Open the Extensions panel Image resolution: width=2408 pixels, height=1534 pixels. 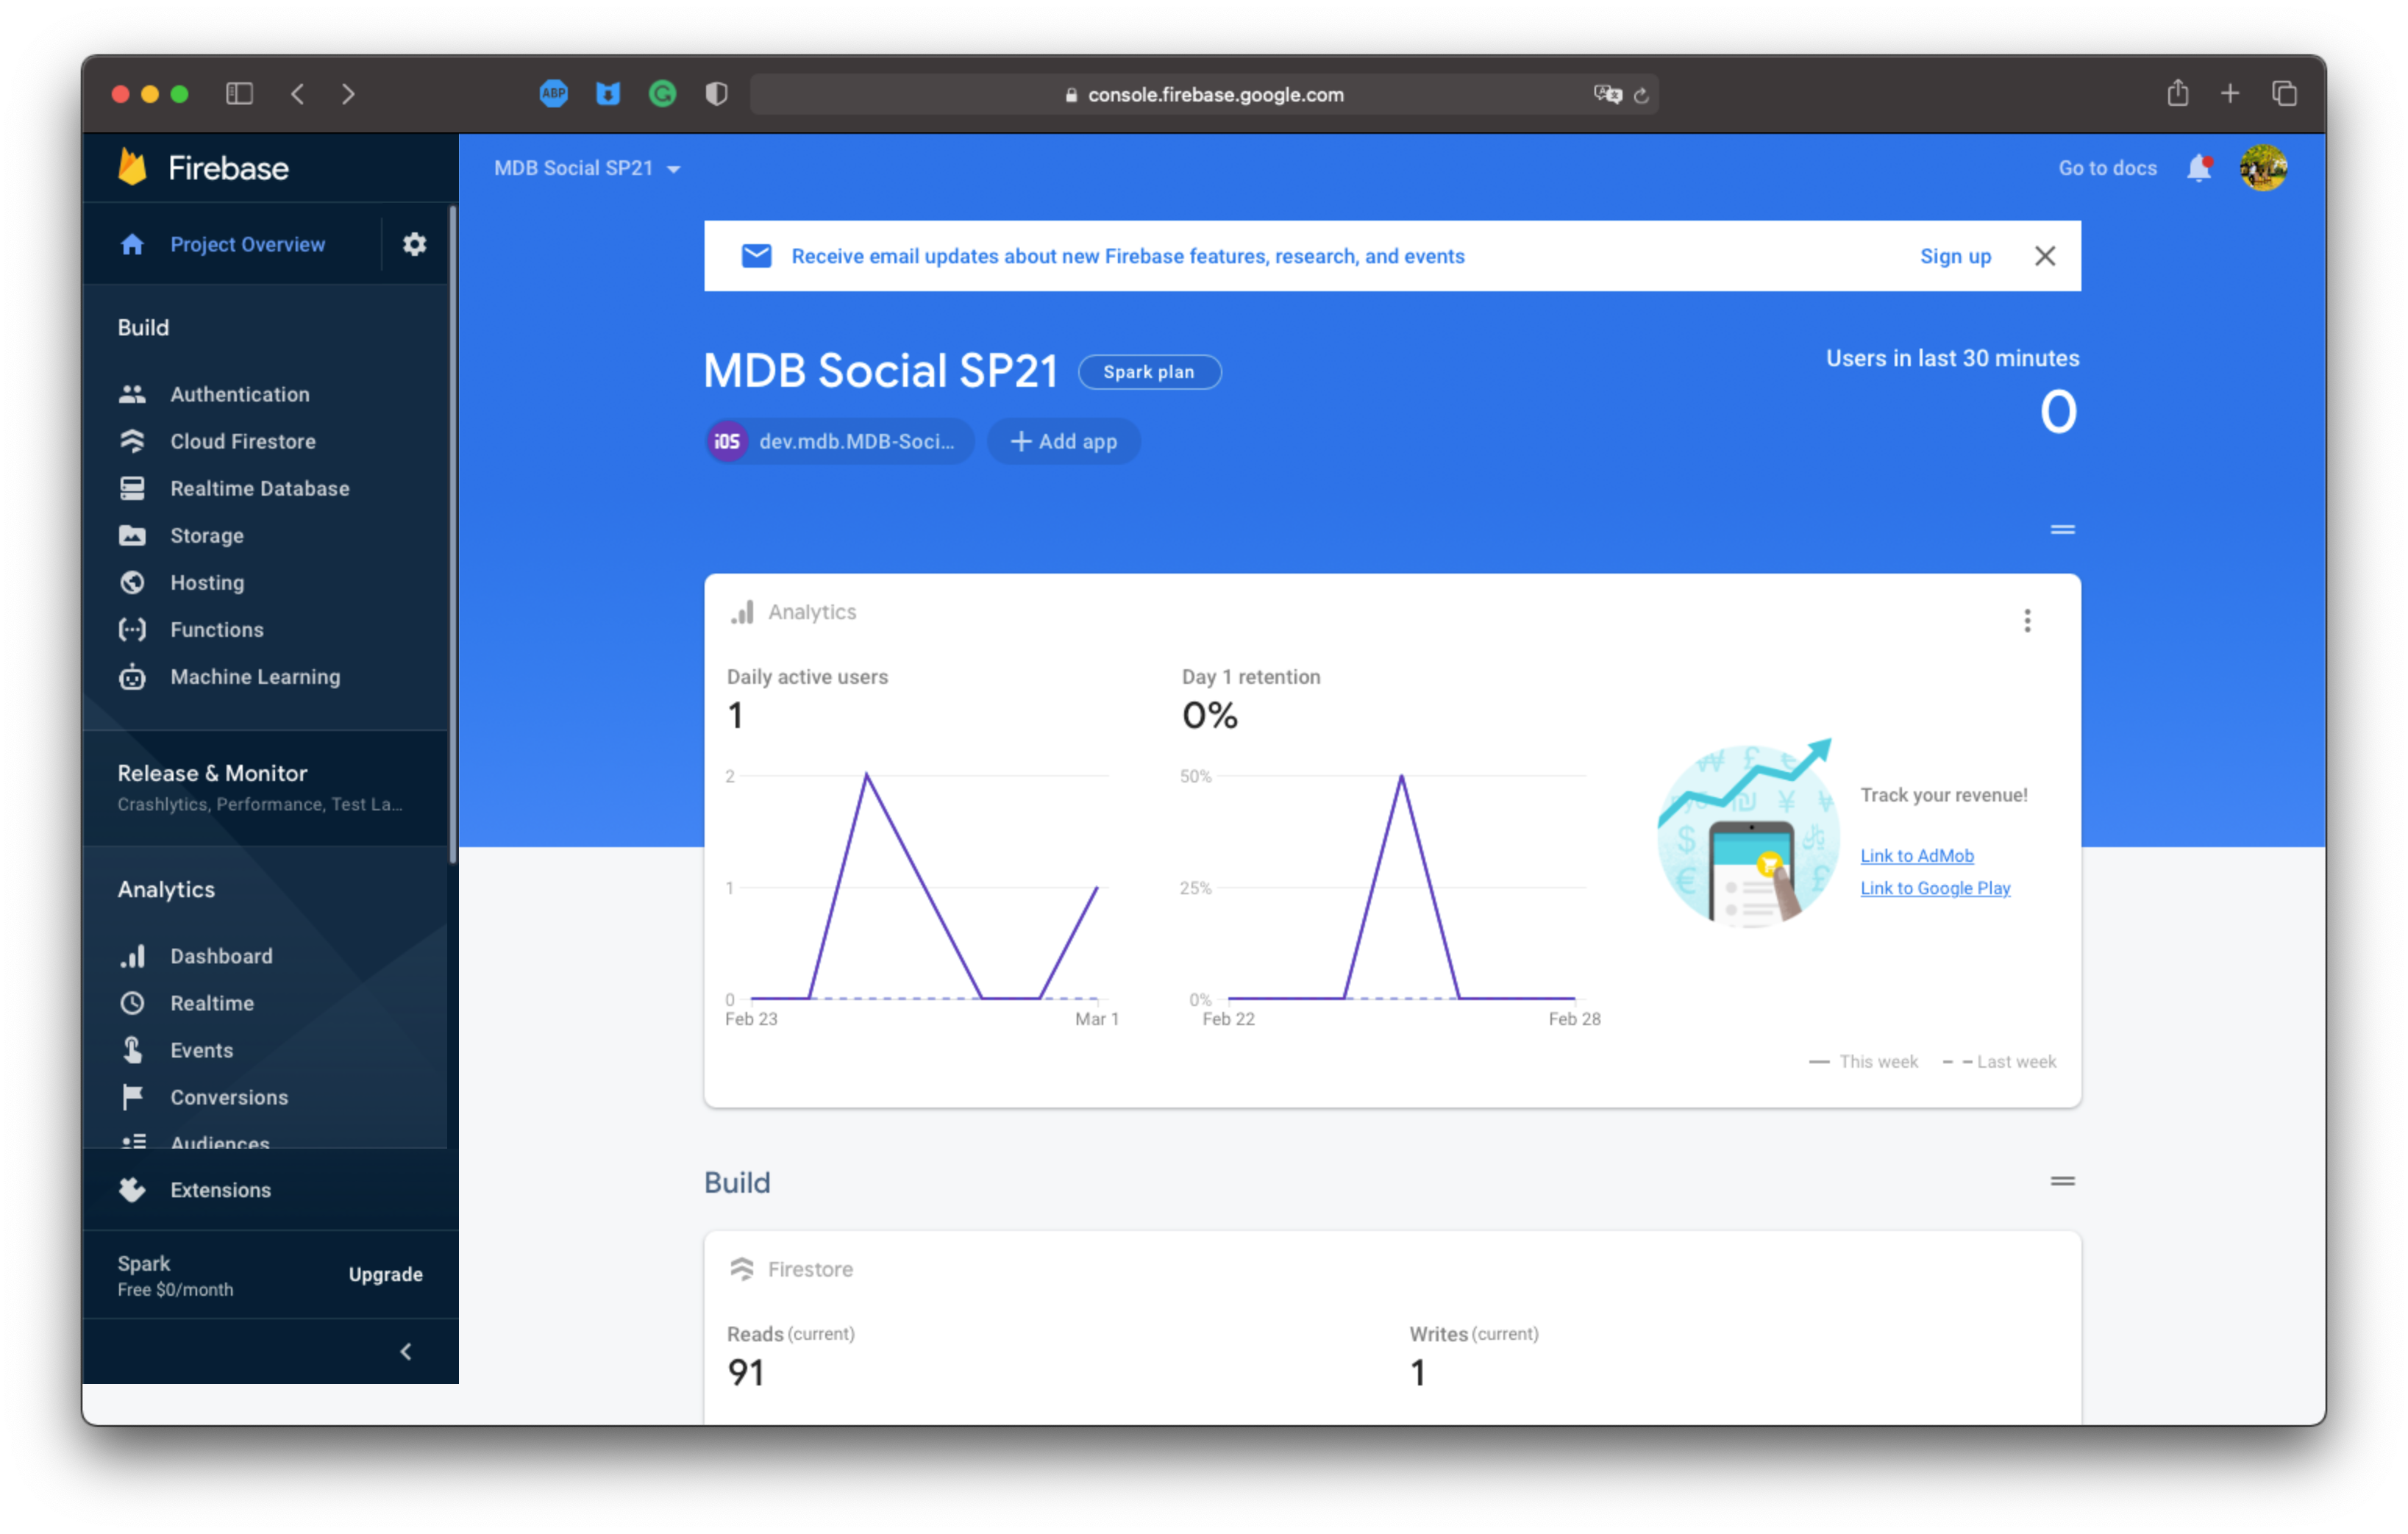point(220,1190)
